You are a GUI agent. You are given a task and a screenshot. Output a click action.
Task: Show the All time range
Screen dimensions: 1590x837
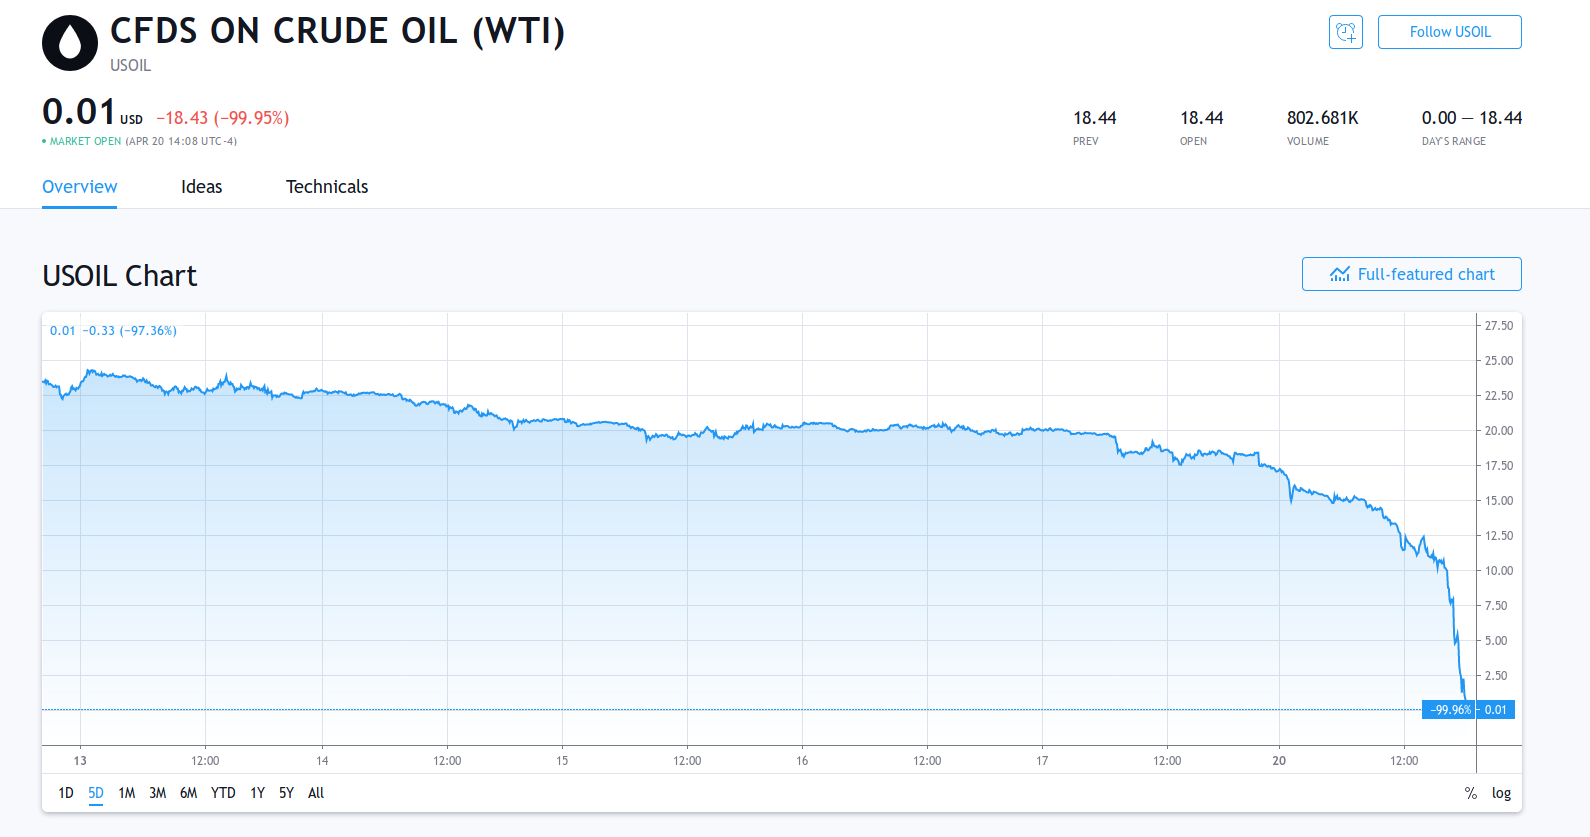click(316, 793)
